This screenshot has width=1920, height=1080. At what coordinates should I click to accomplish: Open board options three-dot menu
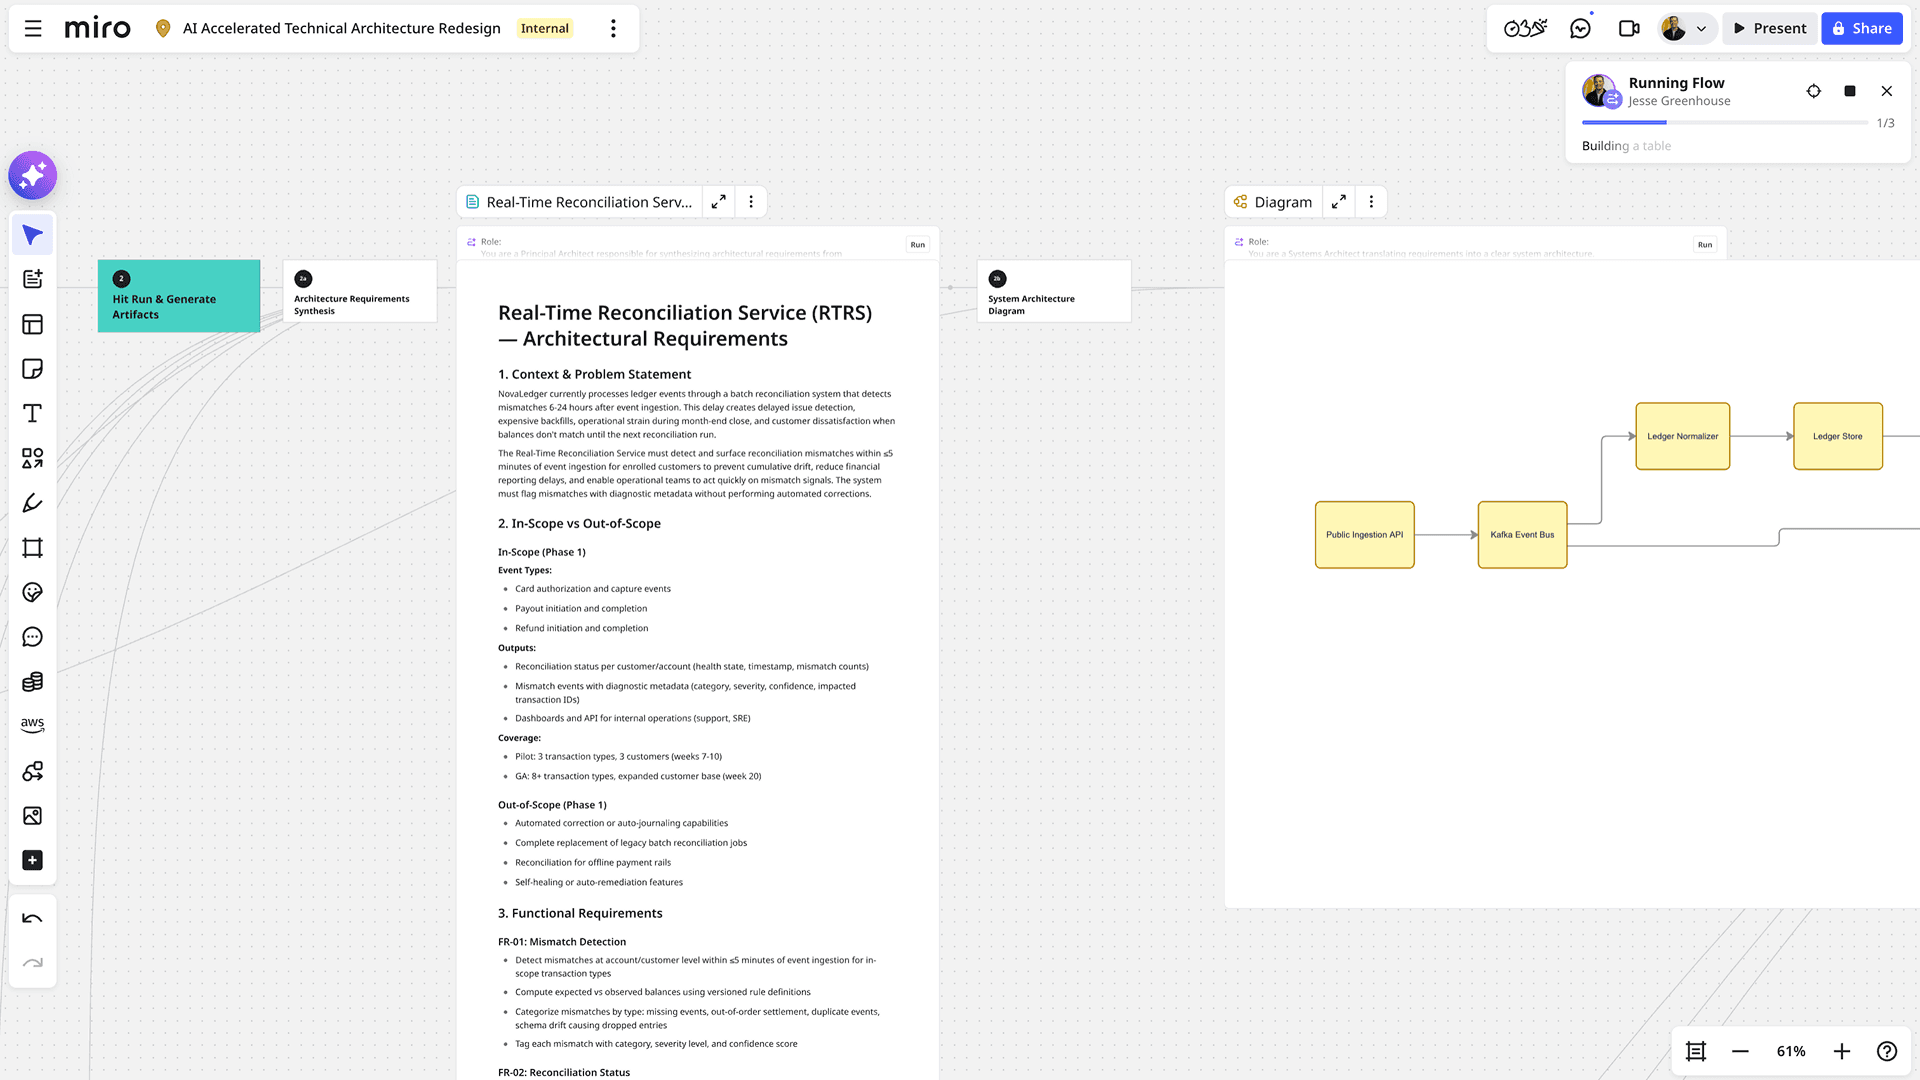613,28
